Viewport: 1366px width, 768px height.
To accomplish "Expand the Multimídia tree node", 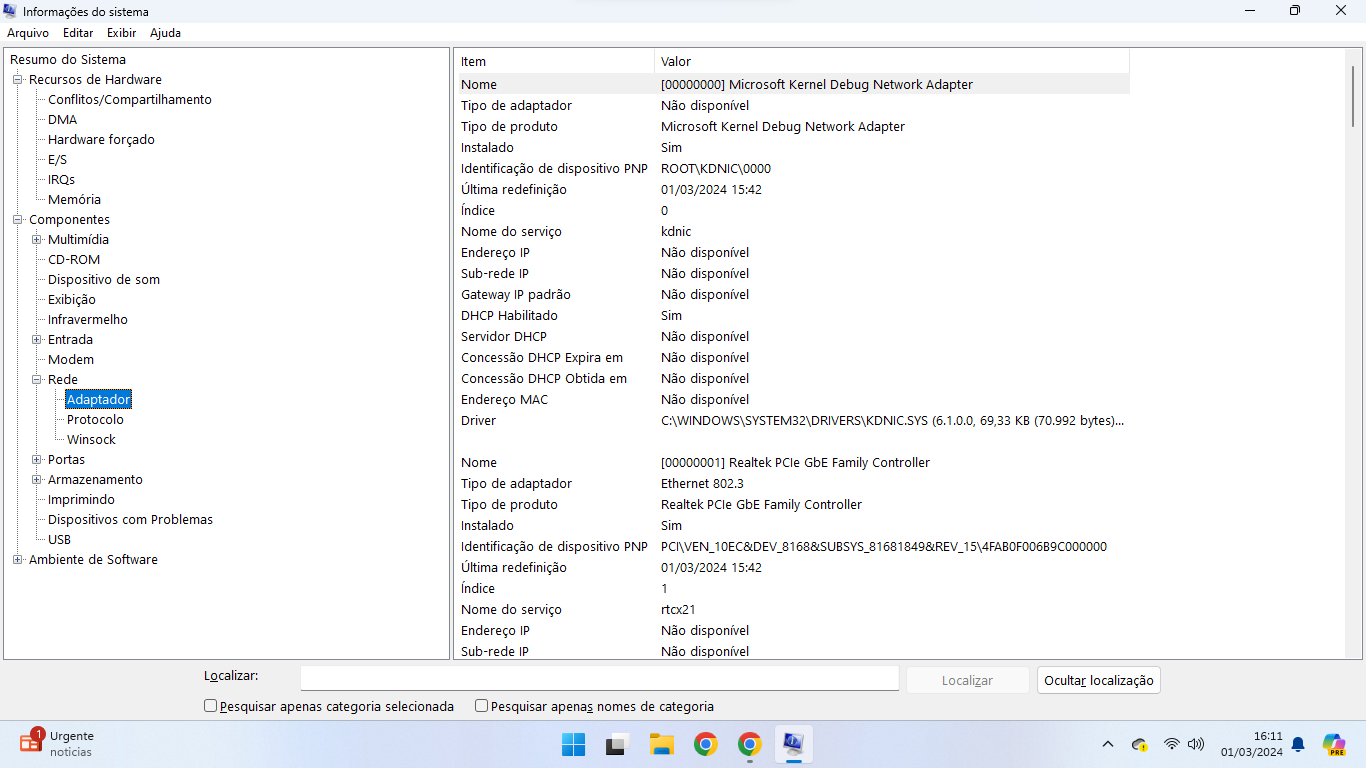I will pos(36,240).
